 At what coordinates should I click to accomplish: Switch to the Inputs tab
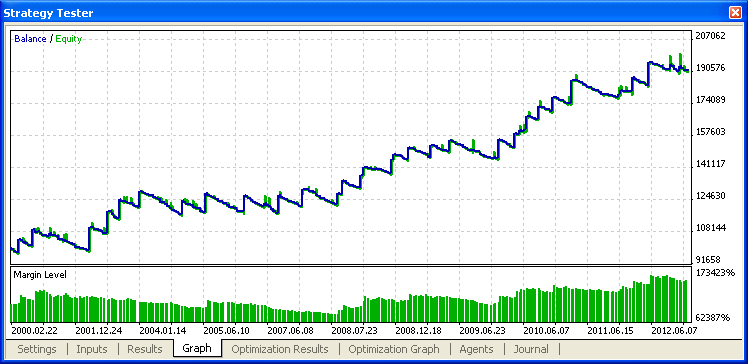92,349
